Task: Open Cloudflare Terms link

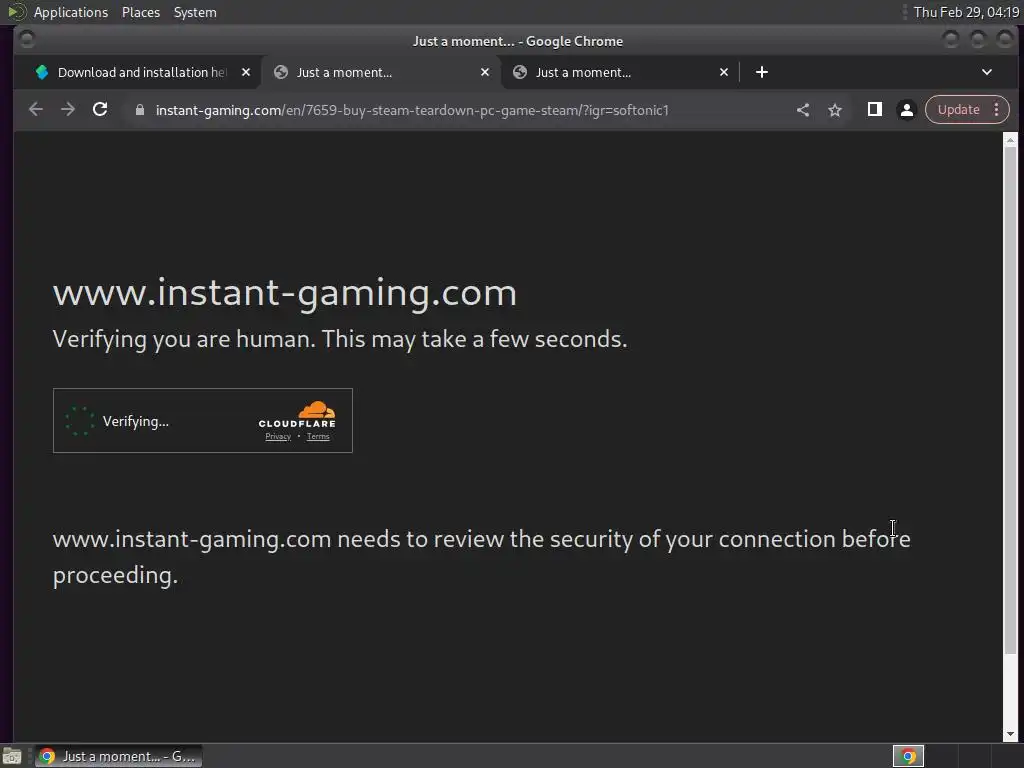Action: 318,437
